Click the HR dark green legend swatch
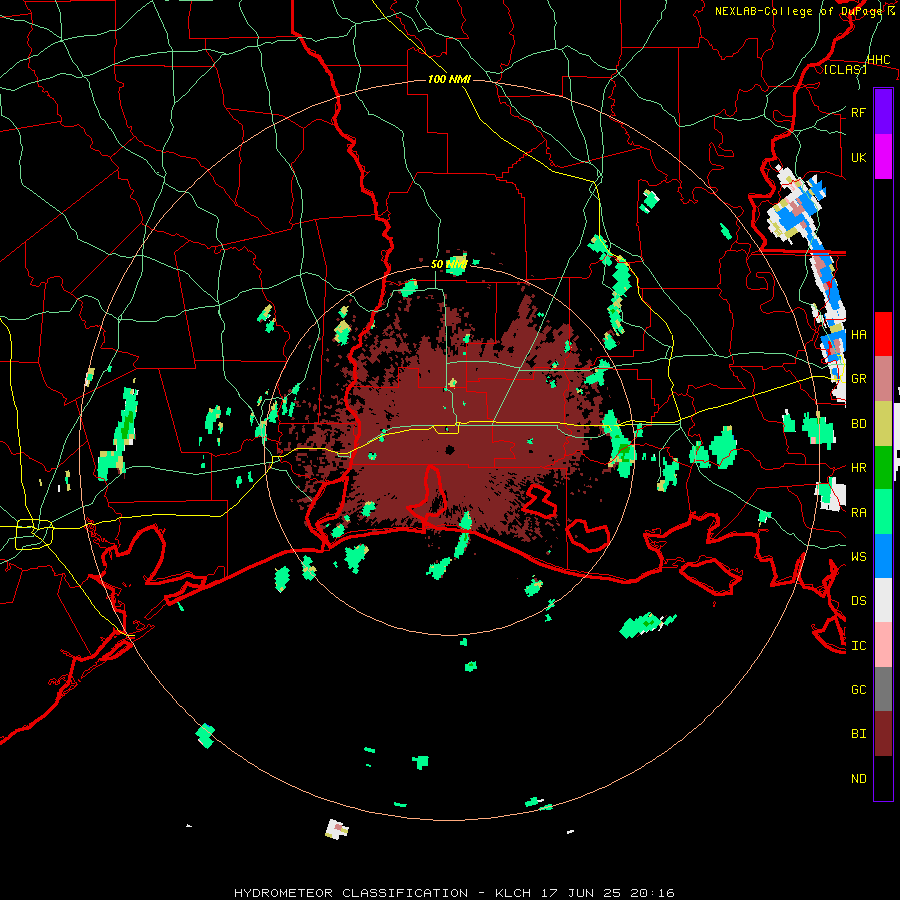The width and height of the screenshot is (900, 900). coord(883,468)
